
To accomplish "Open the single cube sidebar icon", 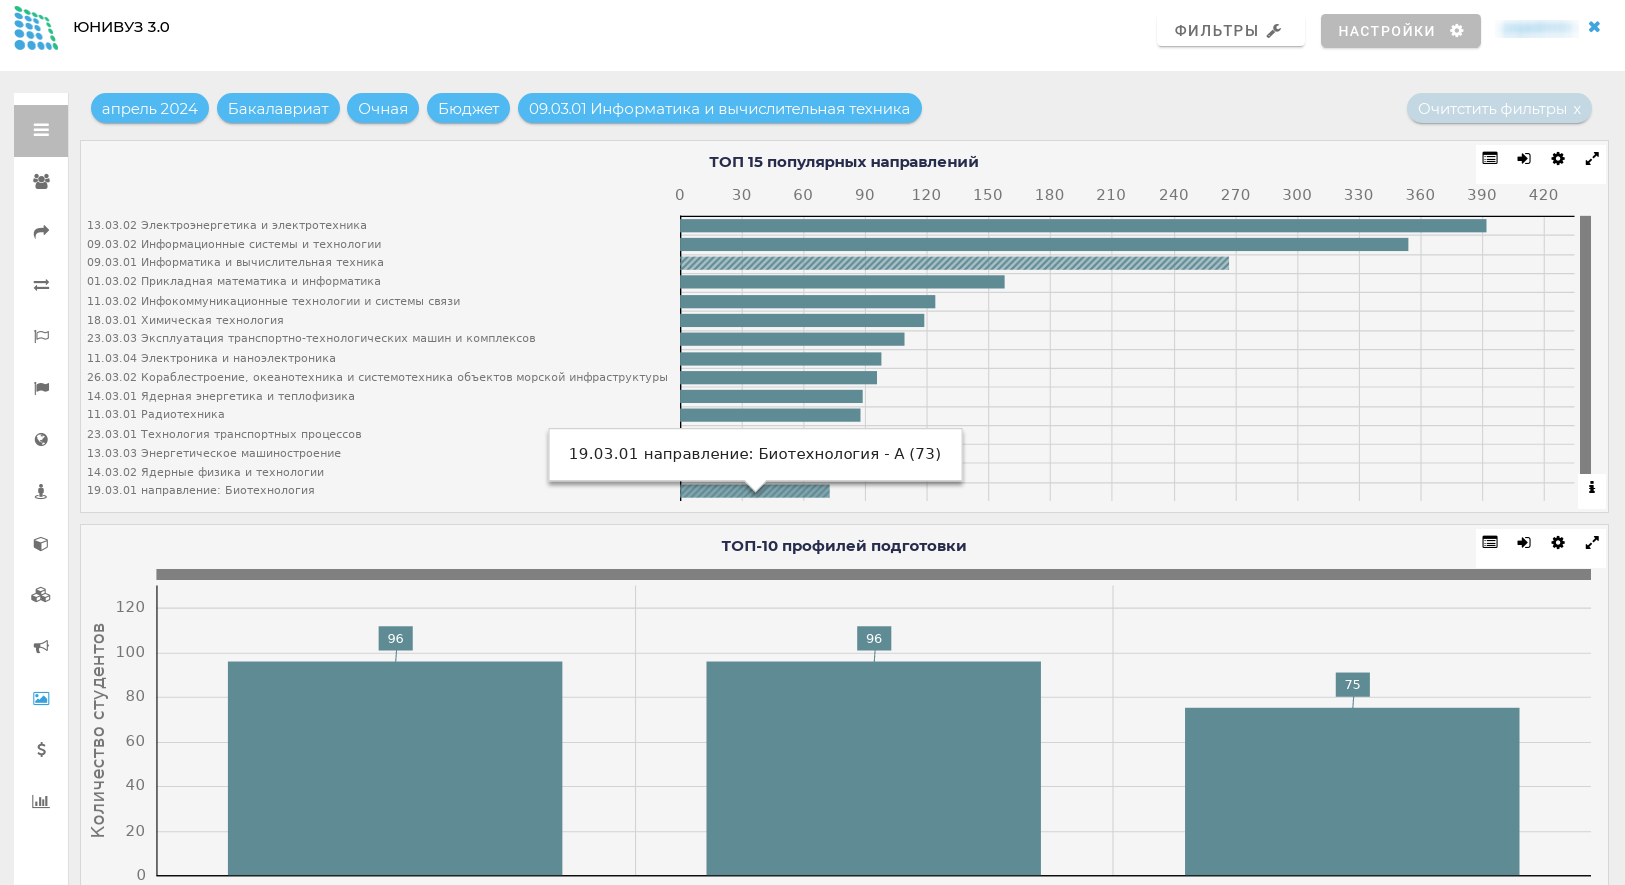I will click(41, 544).
